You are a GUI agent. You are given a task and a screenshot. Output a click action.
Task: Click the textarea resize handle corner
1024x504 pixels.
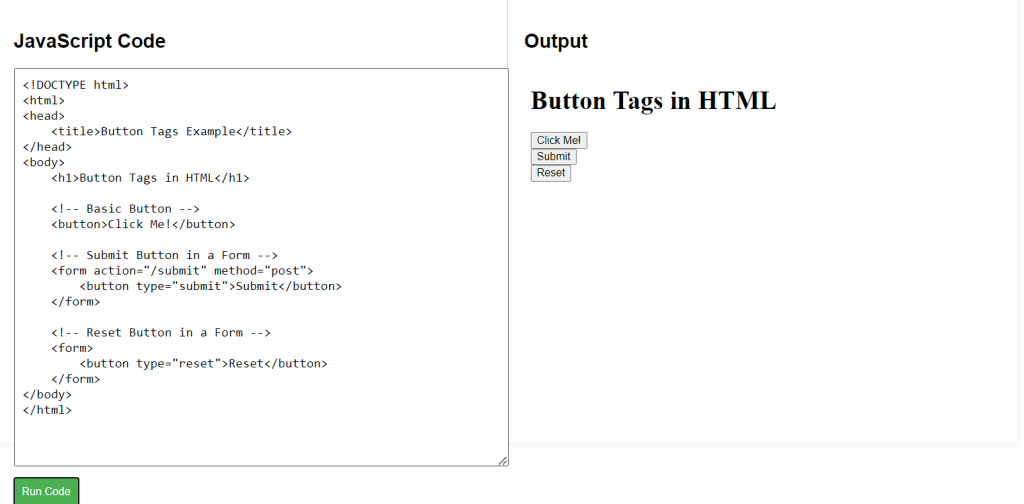coord(503,461)
